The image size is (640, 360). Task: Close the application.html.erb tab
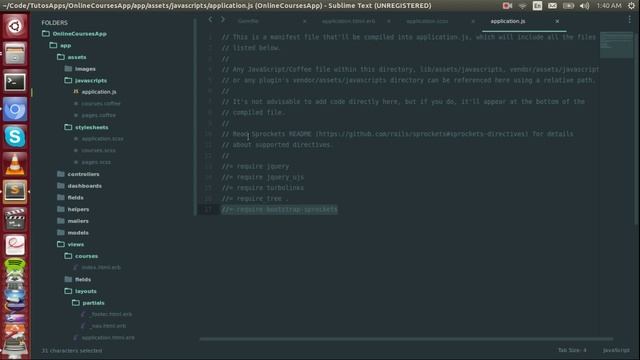[389, 21]
